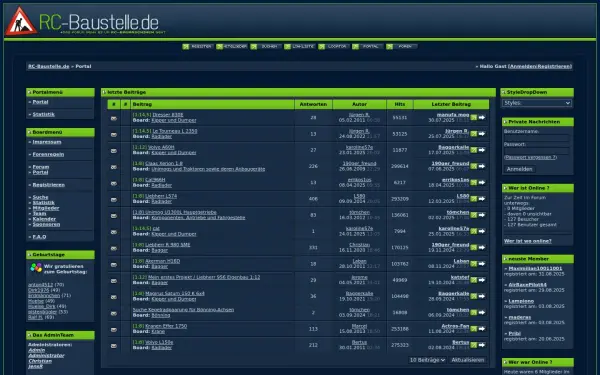600x375 pixels.
Task: Click the envelope icon in Liebherr R 980 SME row
Action: [114, 248]
